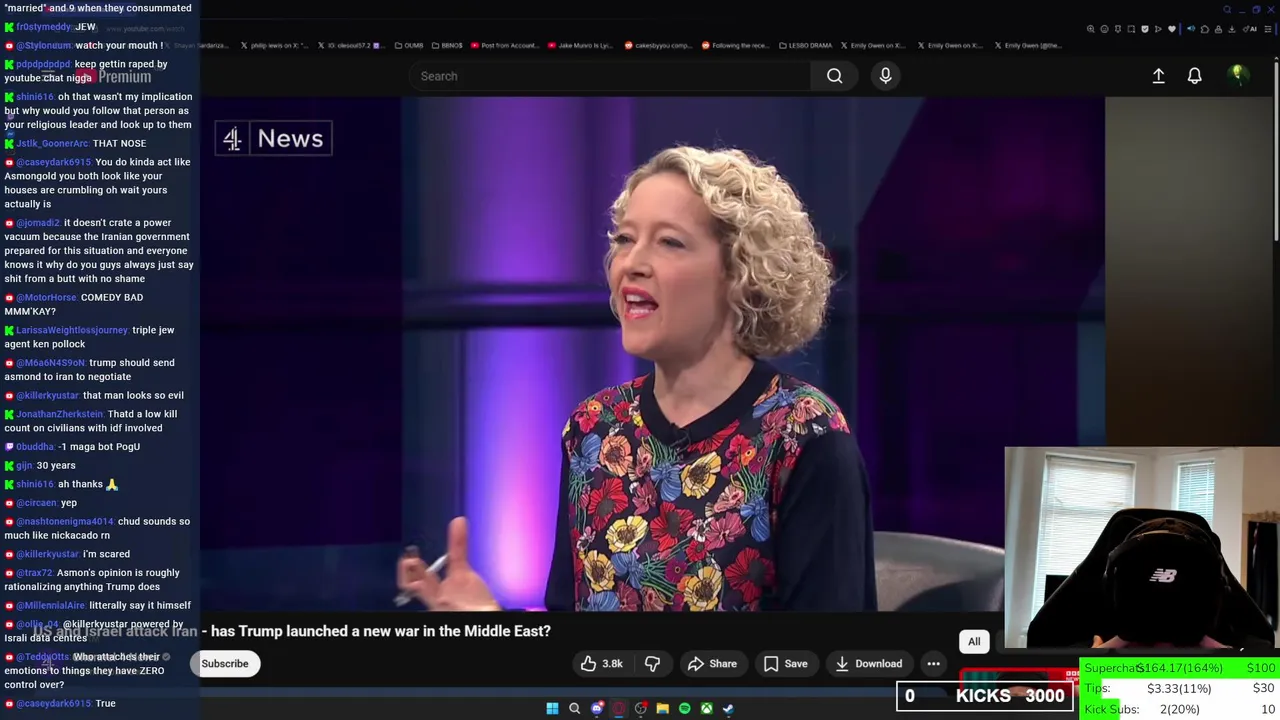
Task: Open 'Following the rece...' bookmark
Action: [735, 45]
